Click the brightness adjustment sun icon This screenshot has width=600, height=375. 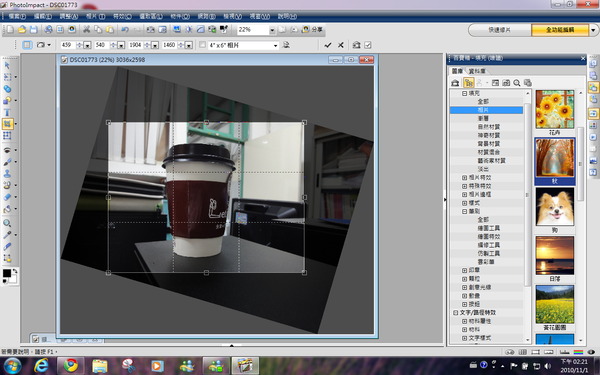click(189, 29)
